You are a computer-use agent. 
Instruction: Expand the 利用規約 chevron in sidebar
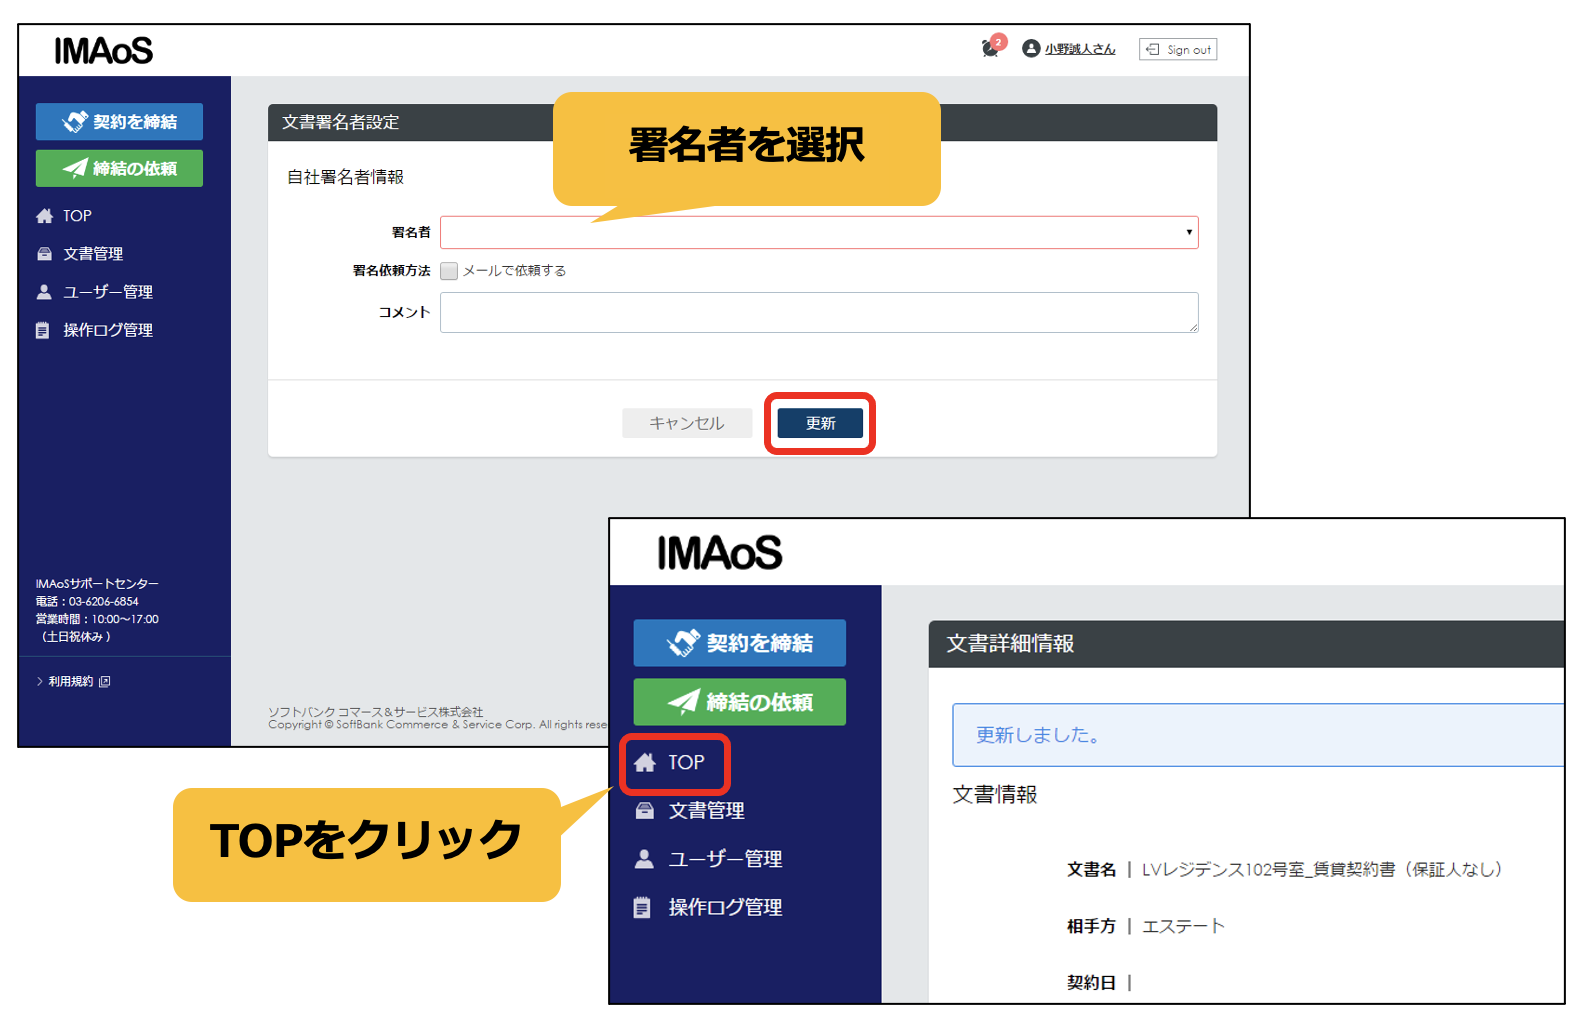40,682
